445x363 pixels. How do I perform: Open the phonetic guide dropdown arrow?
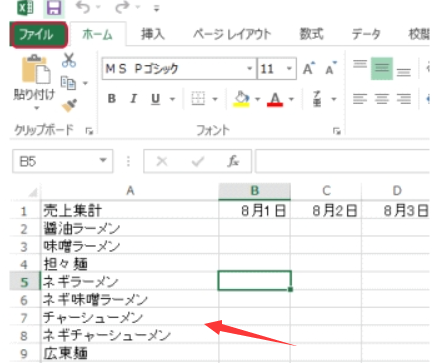[x=334, y=99]
